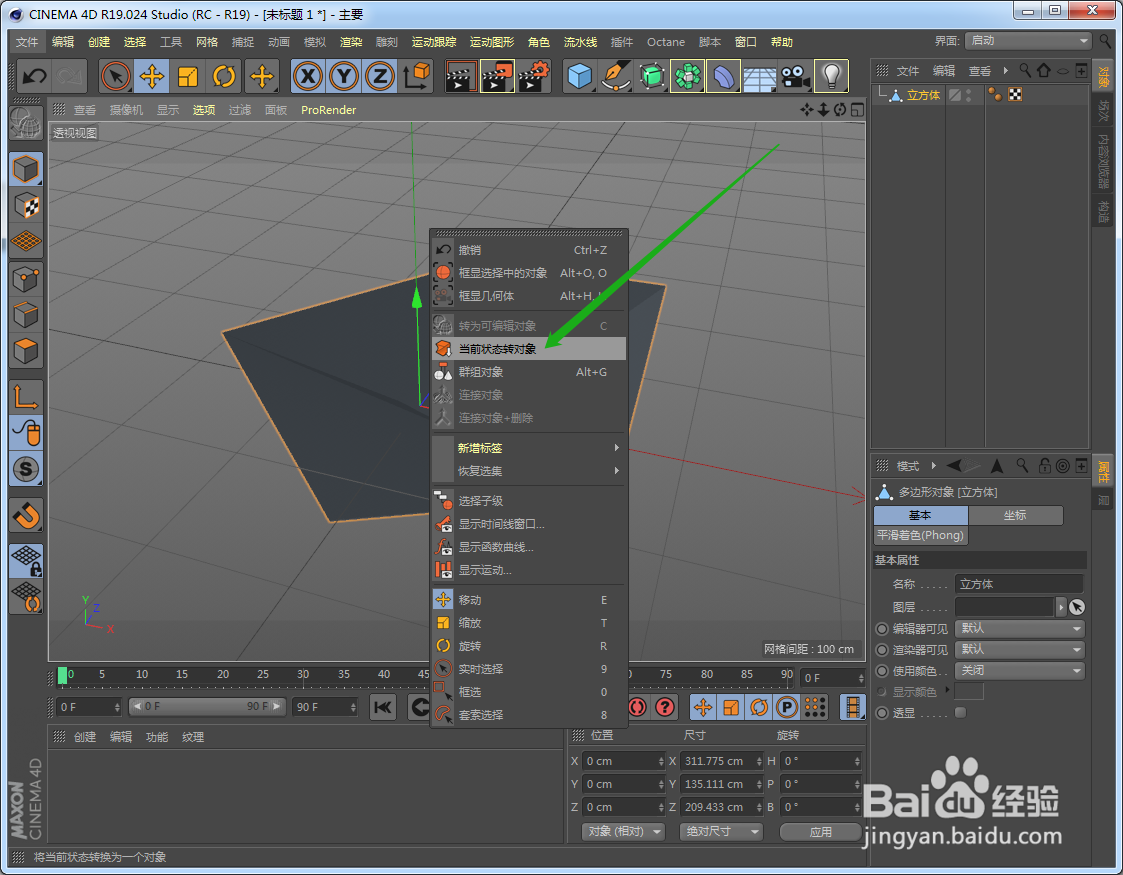Open 对象 (相对) coordinate dropdown
Viewport: 1123px width, 875px height.
[623, 831]
